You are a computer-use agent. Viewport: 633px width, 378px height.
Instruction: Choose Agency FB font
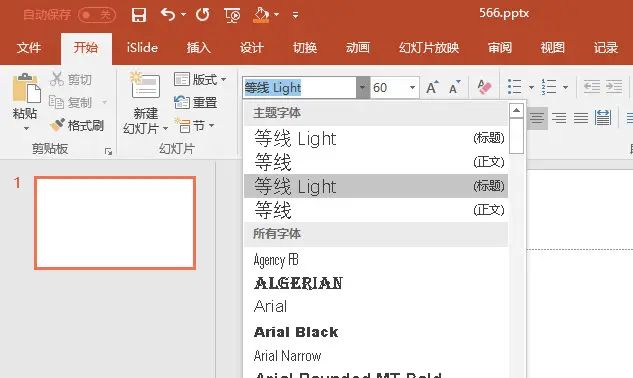pyautogui.click(x=376, y=260)
